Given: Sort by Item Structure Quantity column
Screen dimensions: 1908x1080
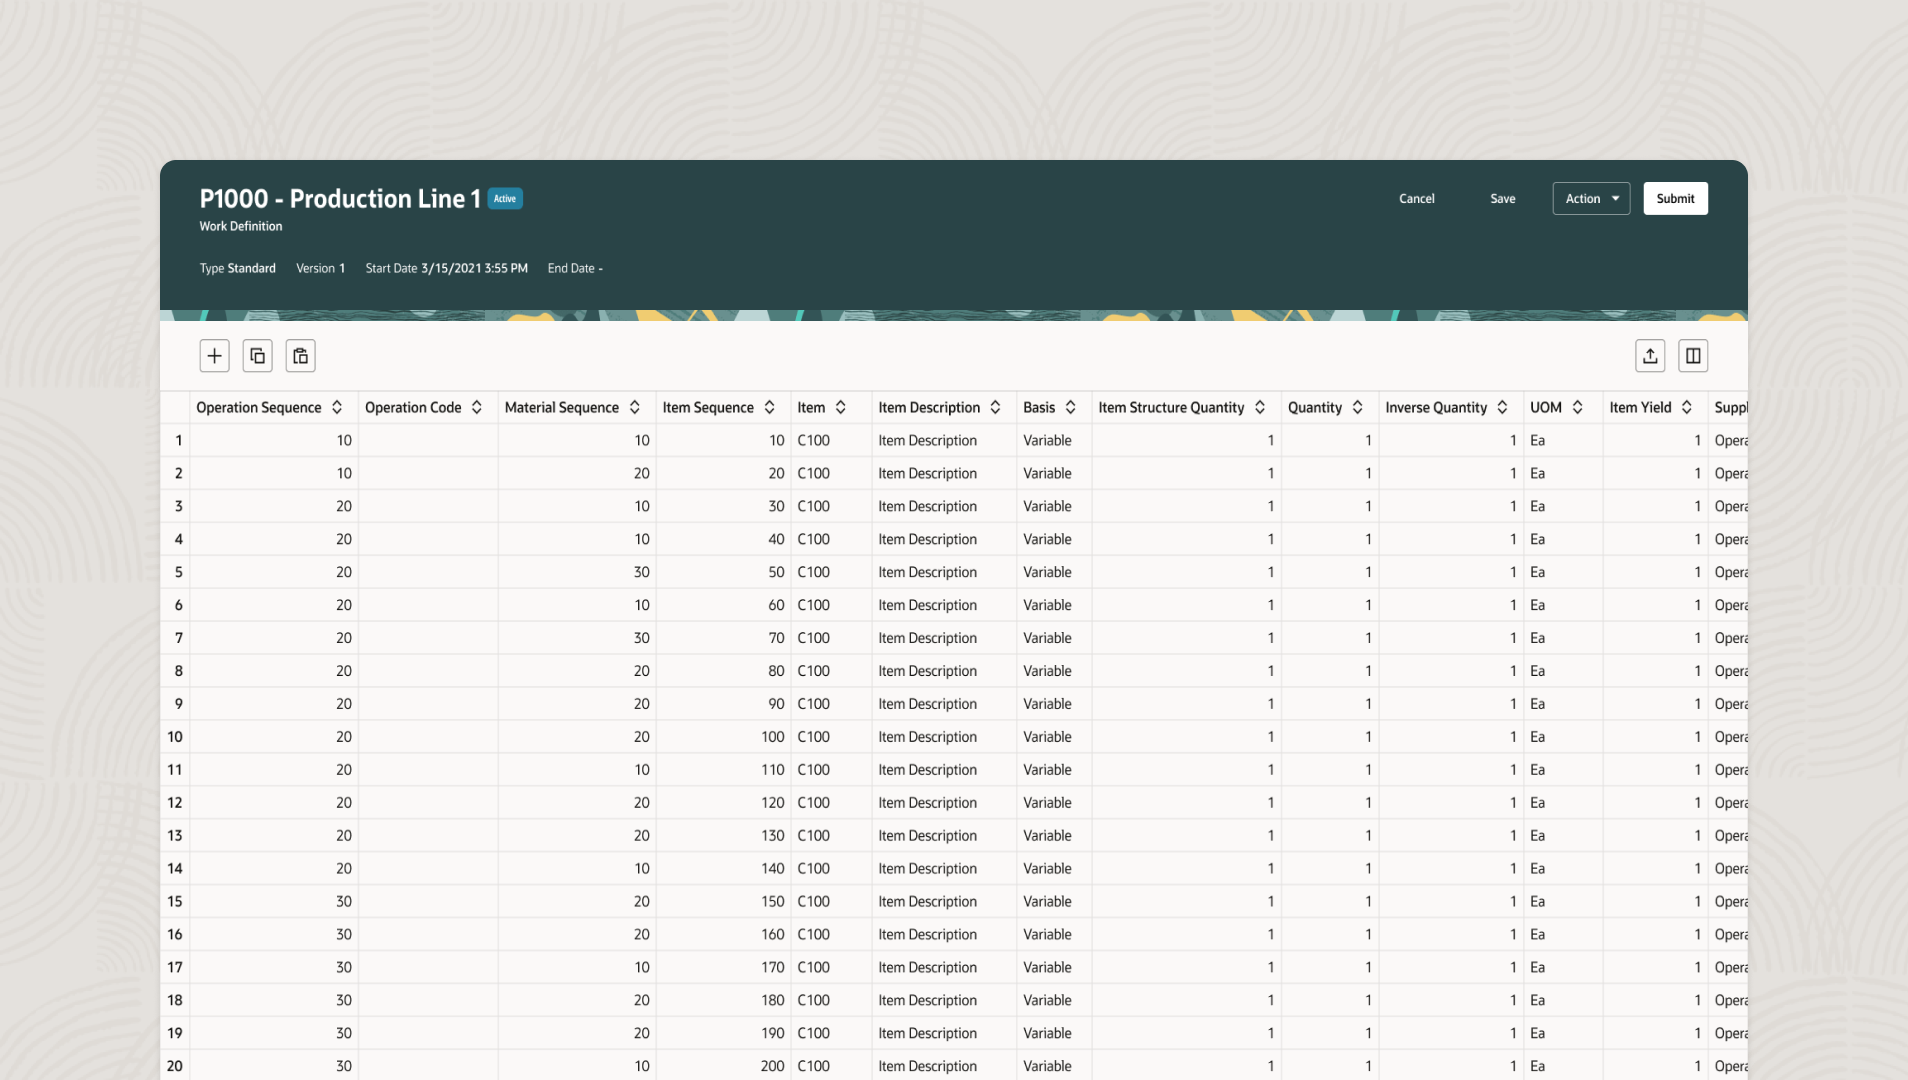Looking at the screenshot, I should pyautogui.click(x=1260, y=408).
